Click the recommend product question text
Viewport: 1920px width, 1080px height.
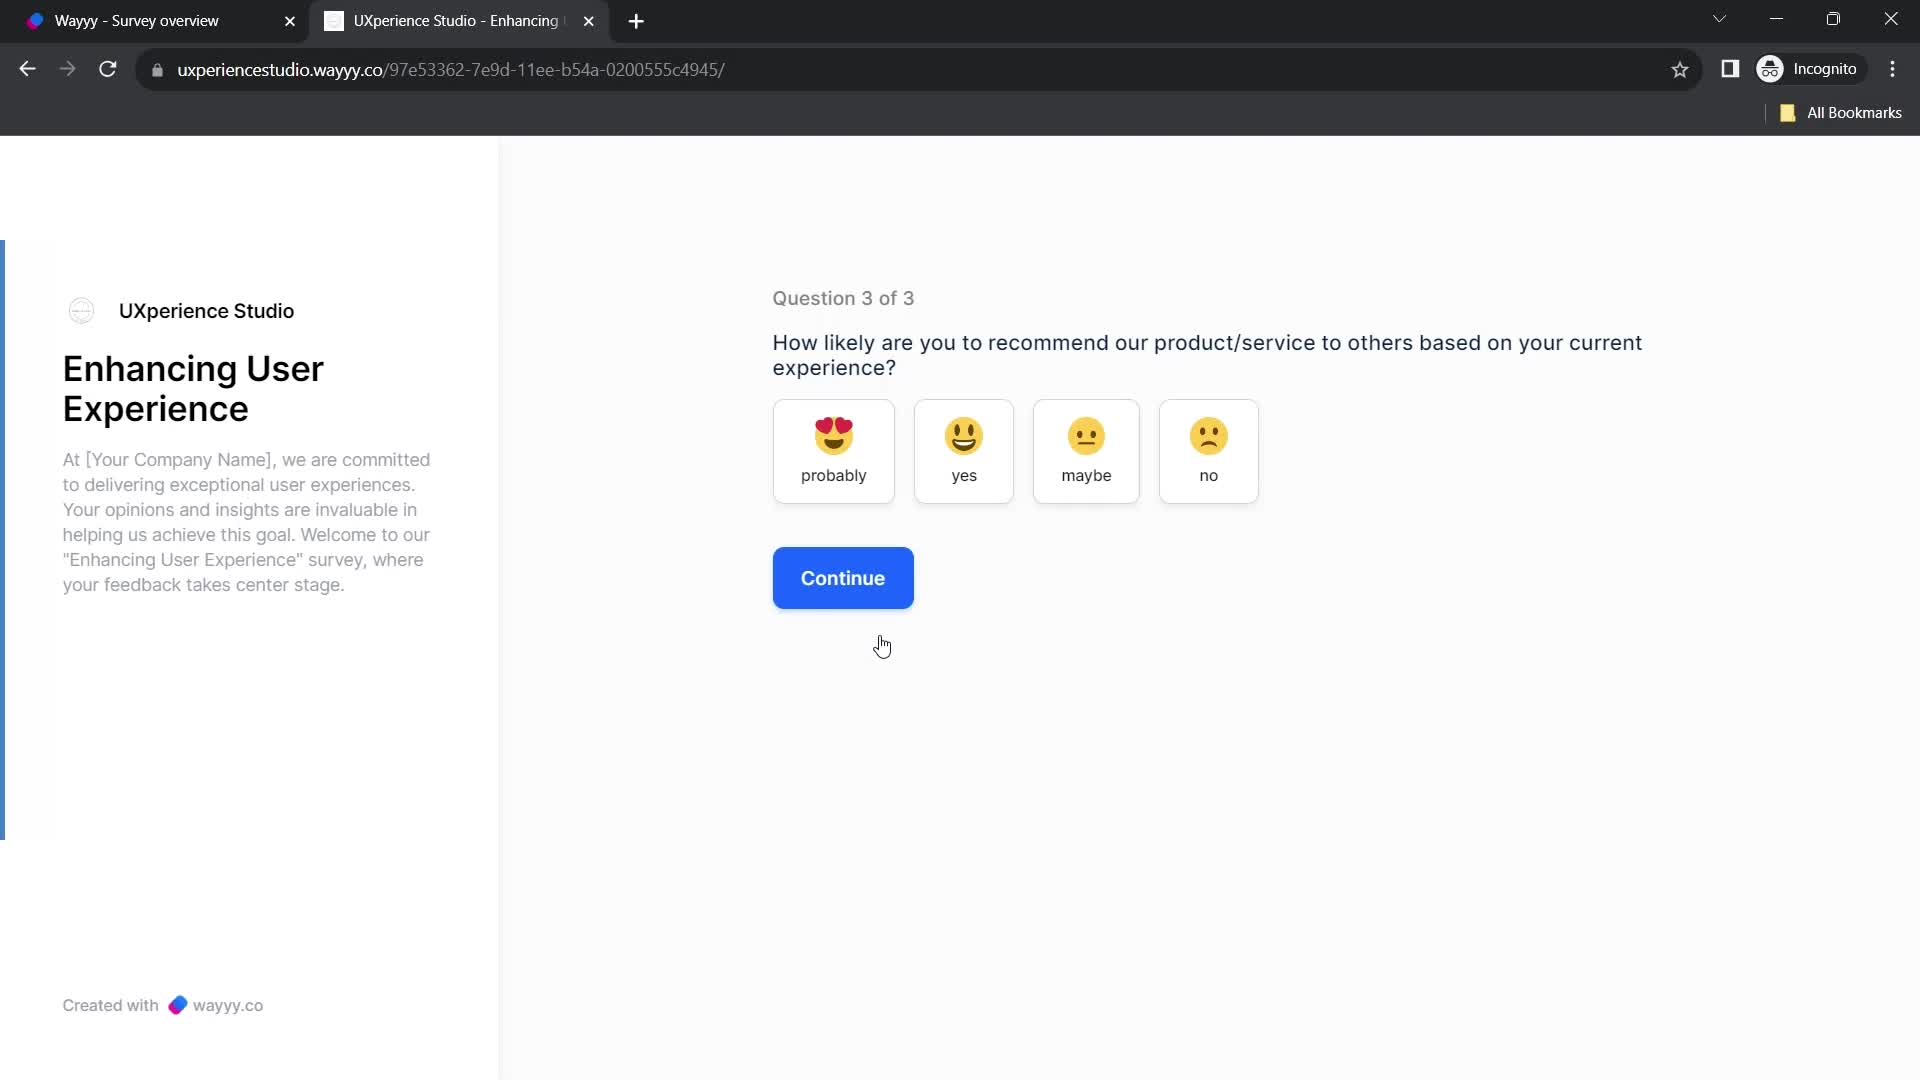click(x=1207, y=355)
